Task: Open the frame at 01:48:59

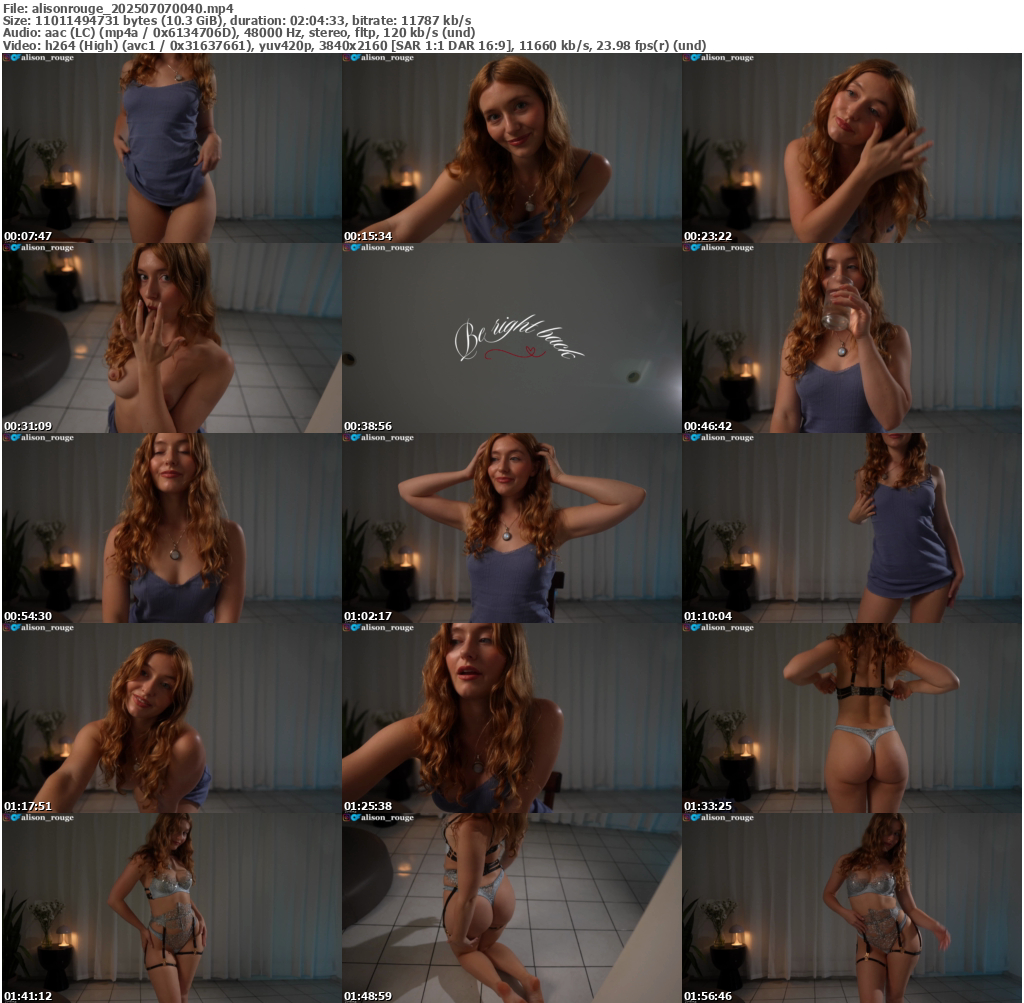Action: [511, 908]
